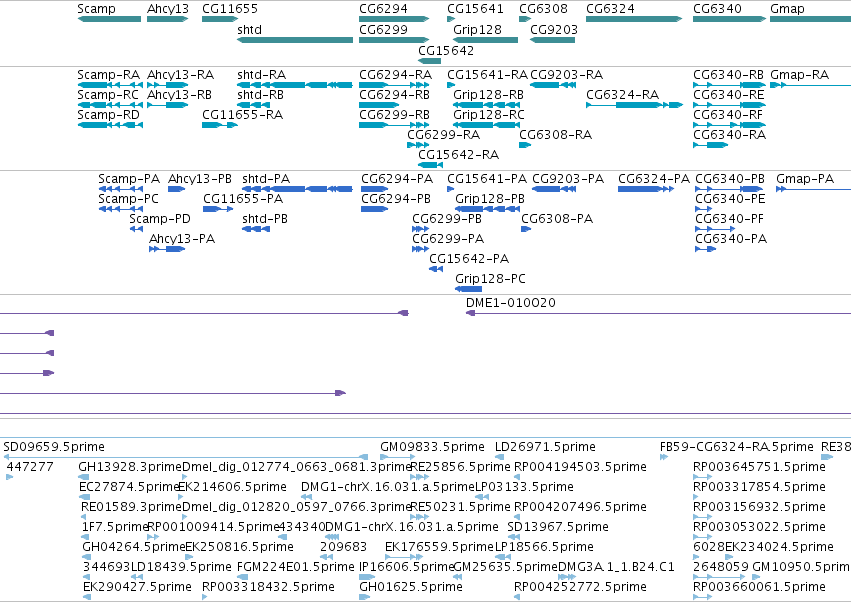Screen dimensions: 851x602
Task: Select the Ahcy13 gene bar
Action: coord(168,19)
